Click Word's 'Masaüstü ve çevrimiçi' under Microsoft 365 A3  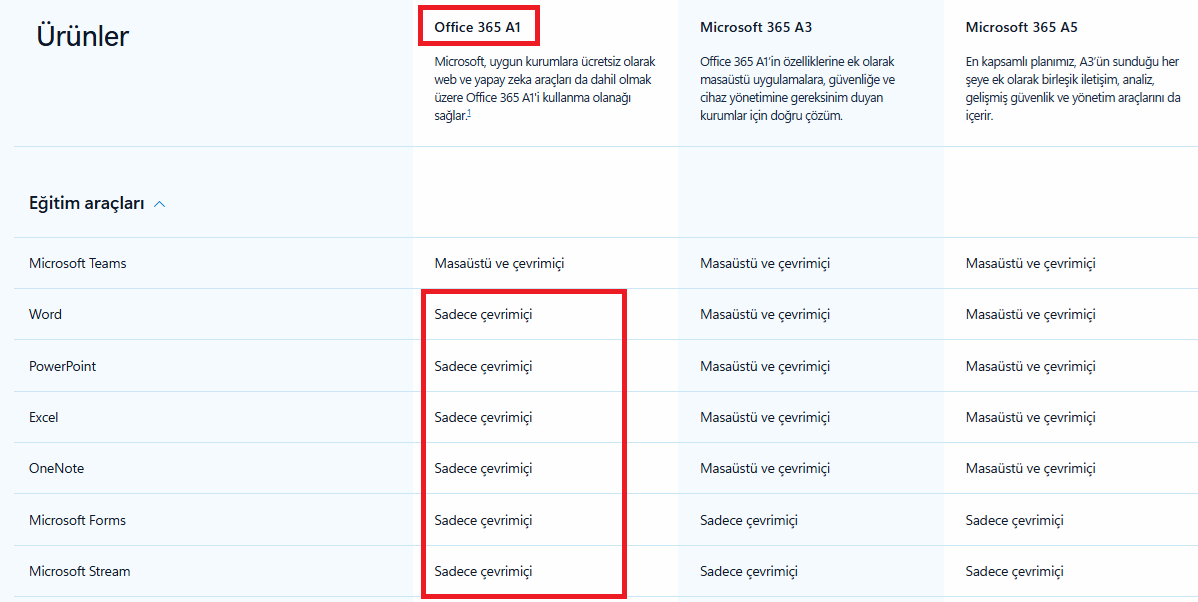[765, 315]
